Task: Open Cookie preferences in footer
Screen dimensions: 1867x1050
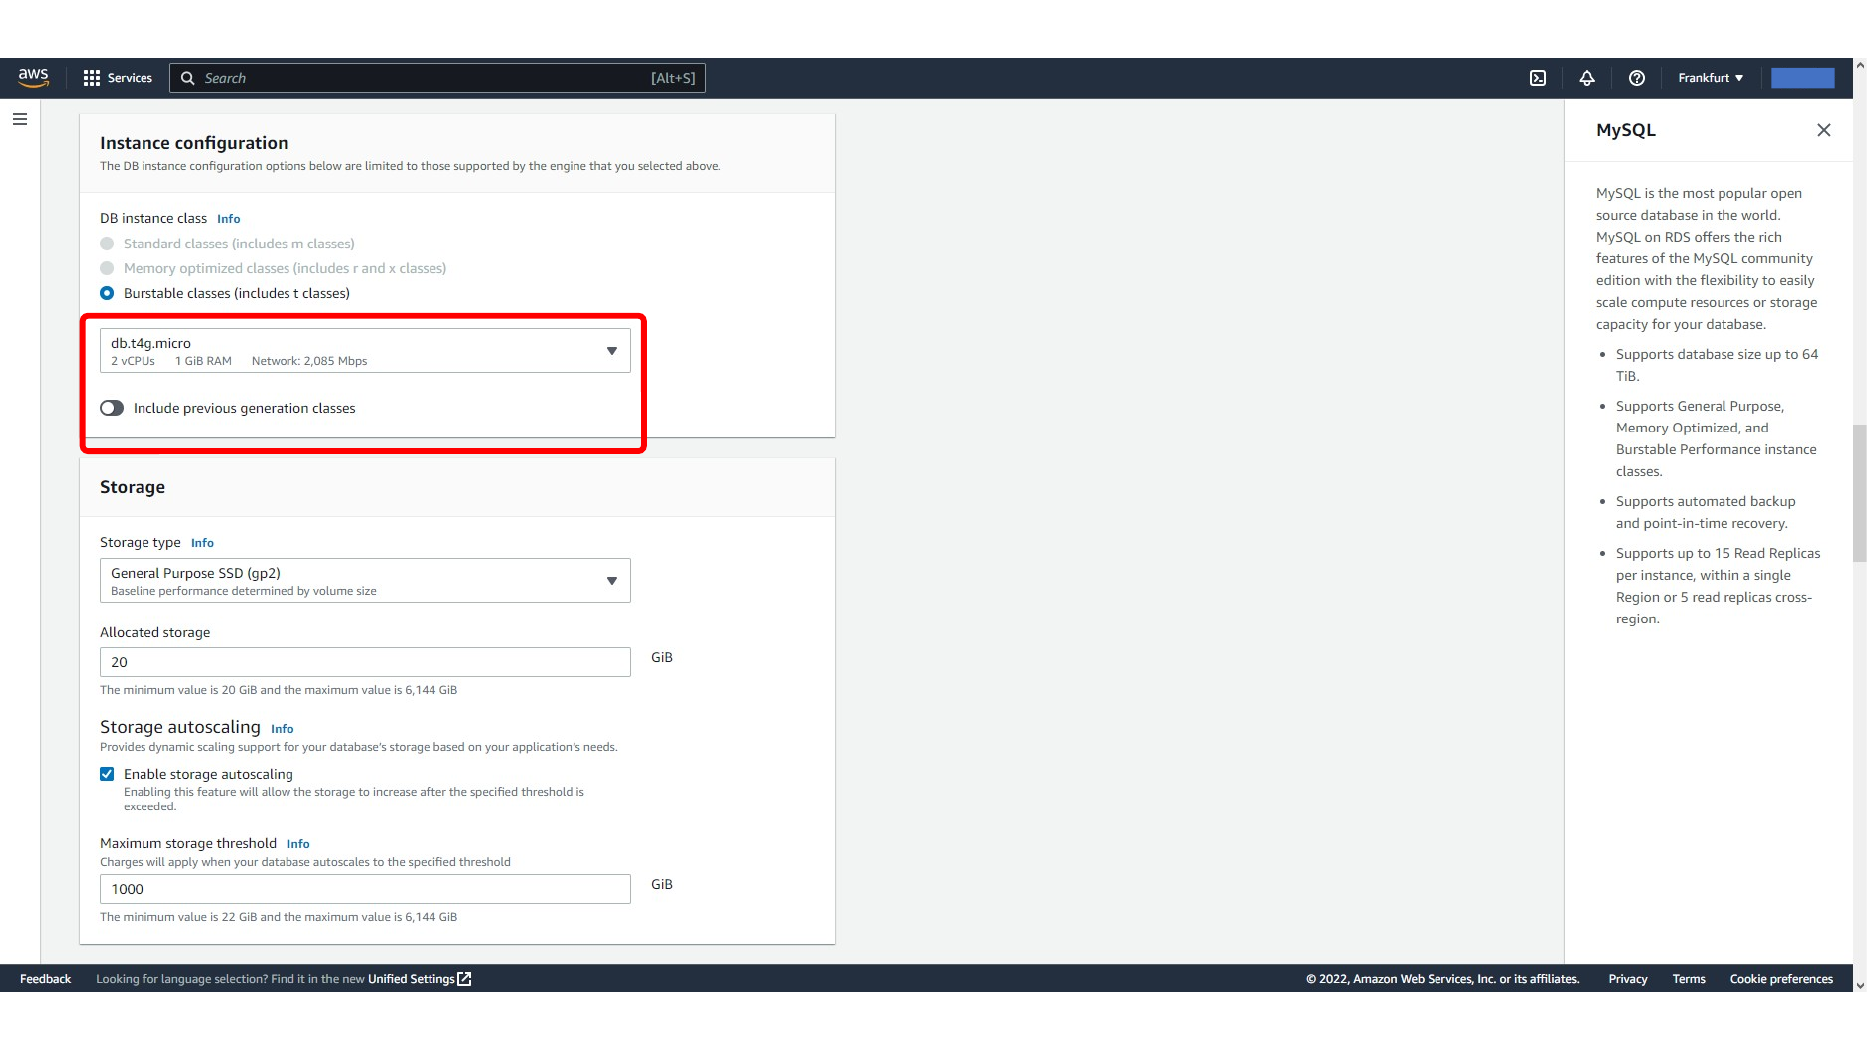Action: click(x=1781, y=979)
